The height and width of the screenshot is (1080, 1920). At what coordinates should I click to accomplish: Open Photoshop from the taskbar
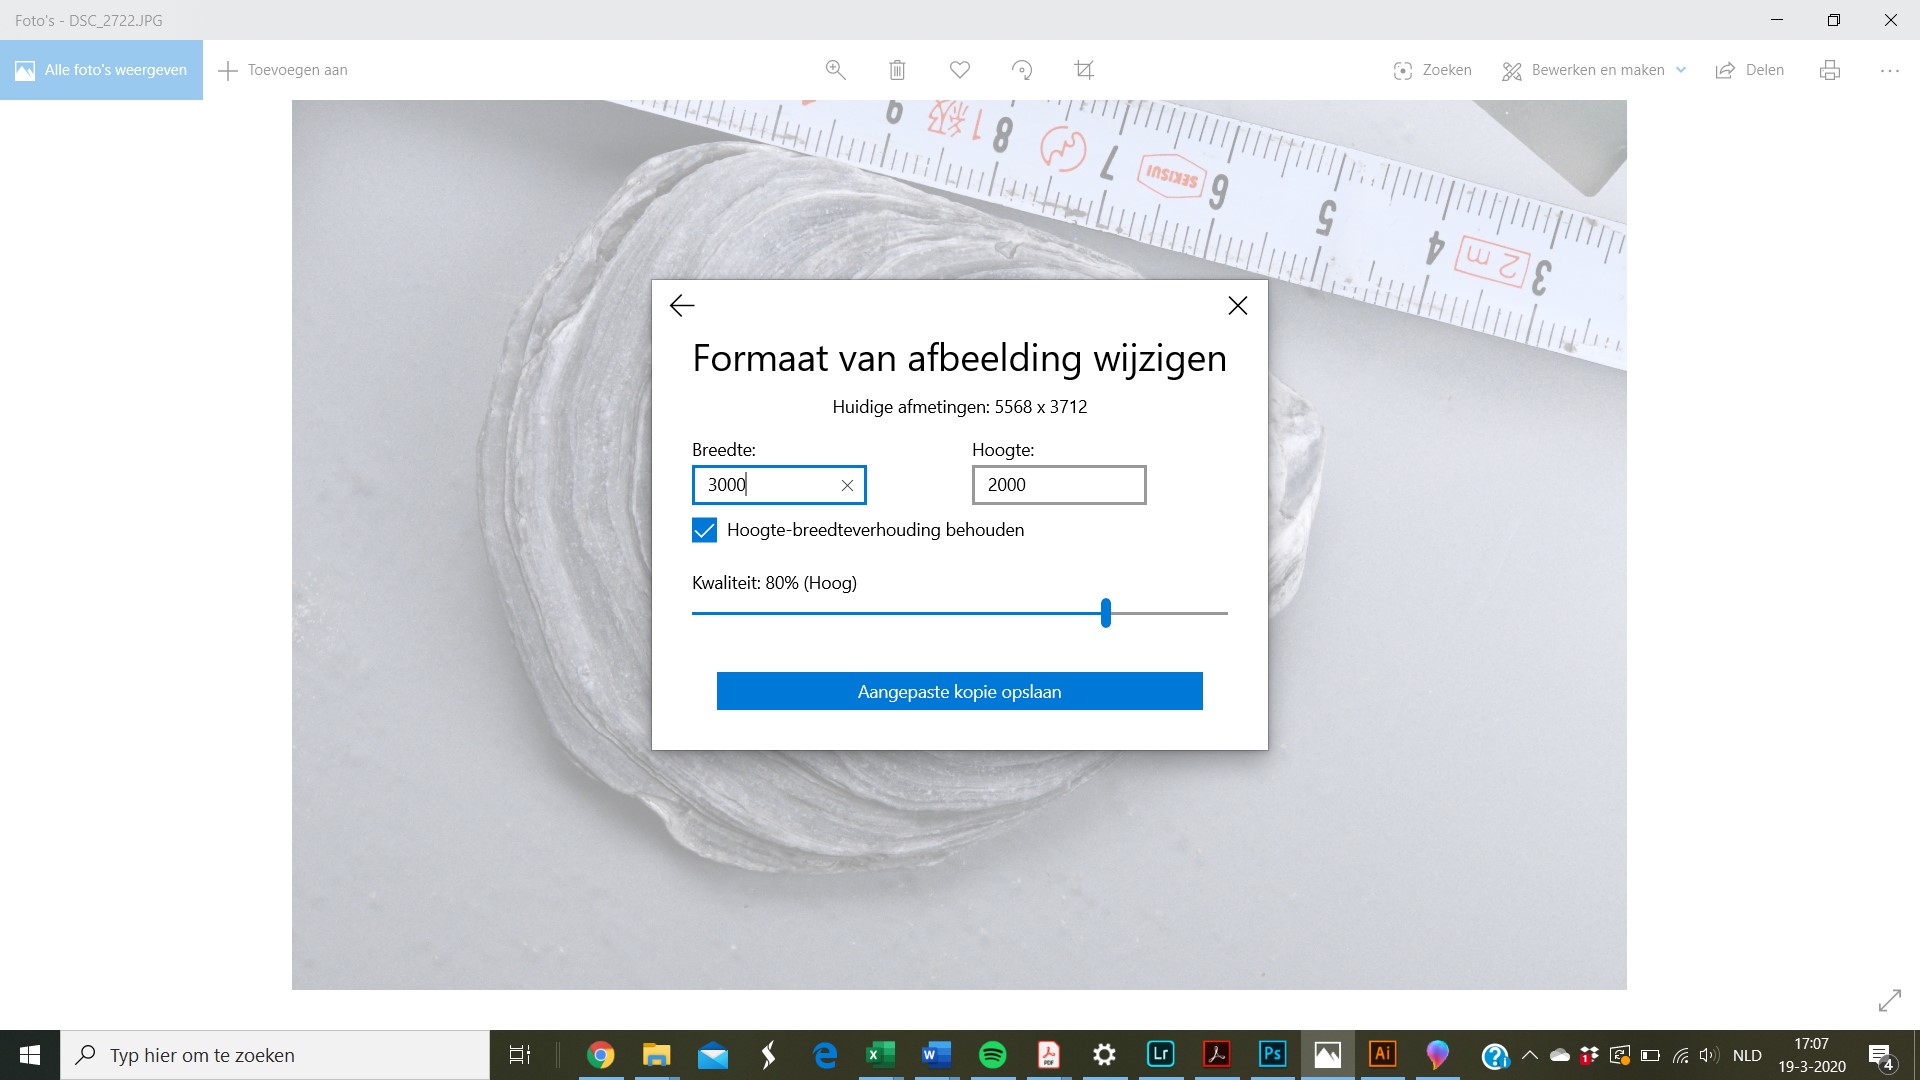tap(1272, 1054)
